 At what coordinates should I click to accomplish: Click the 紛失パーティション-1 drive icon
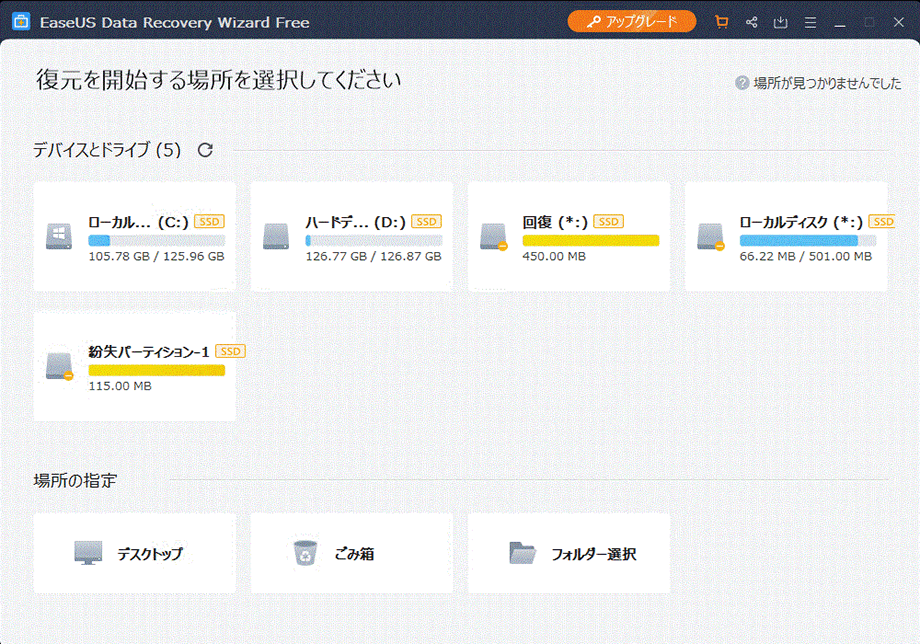59,366
